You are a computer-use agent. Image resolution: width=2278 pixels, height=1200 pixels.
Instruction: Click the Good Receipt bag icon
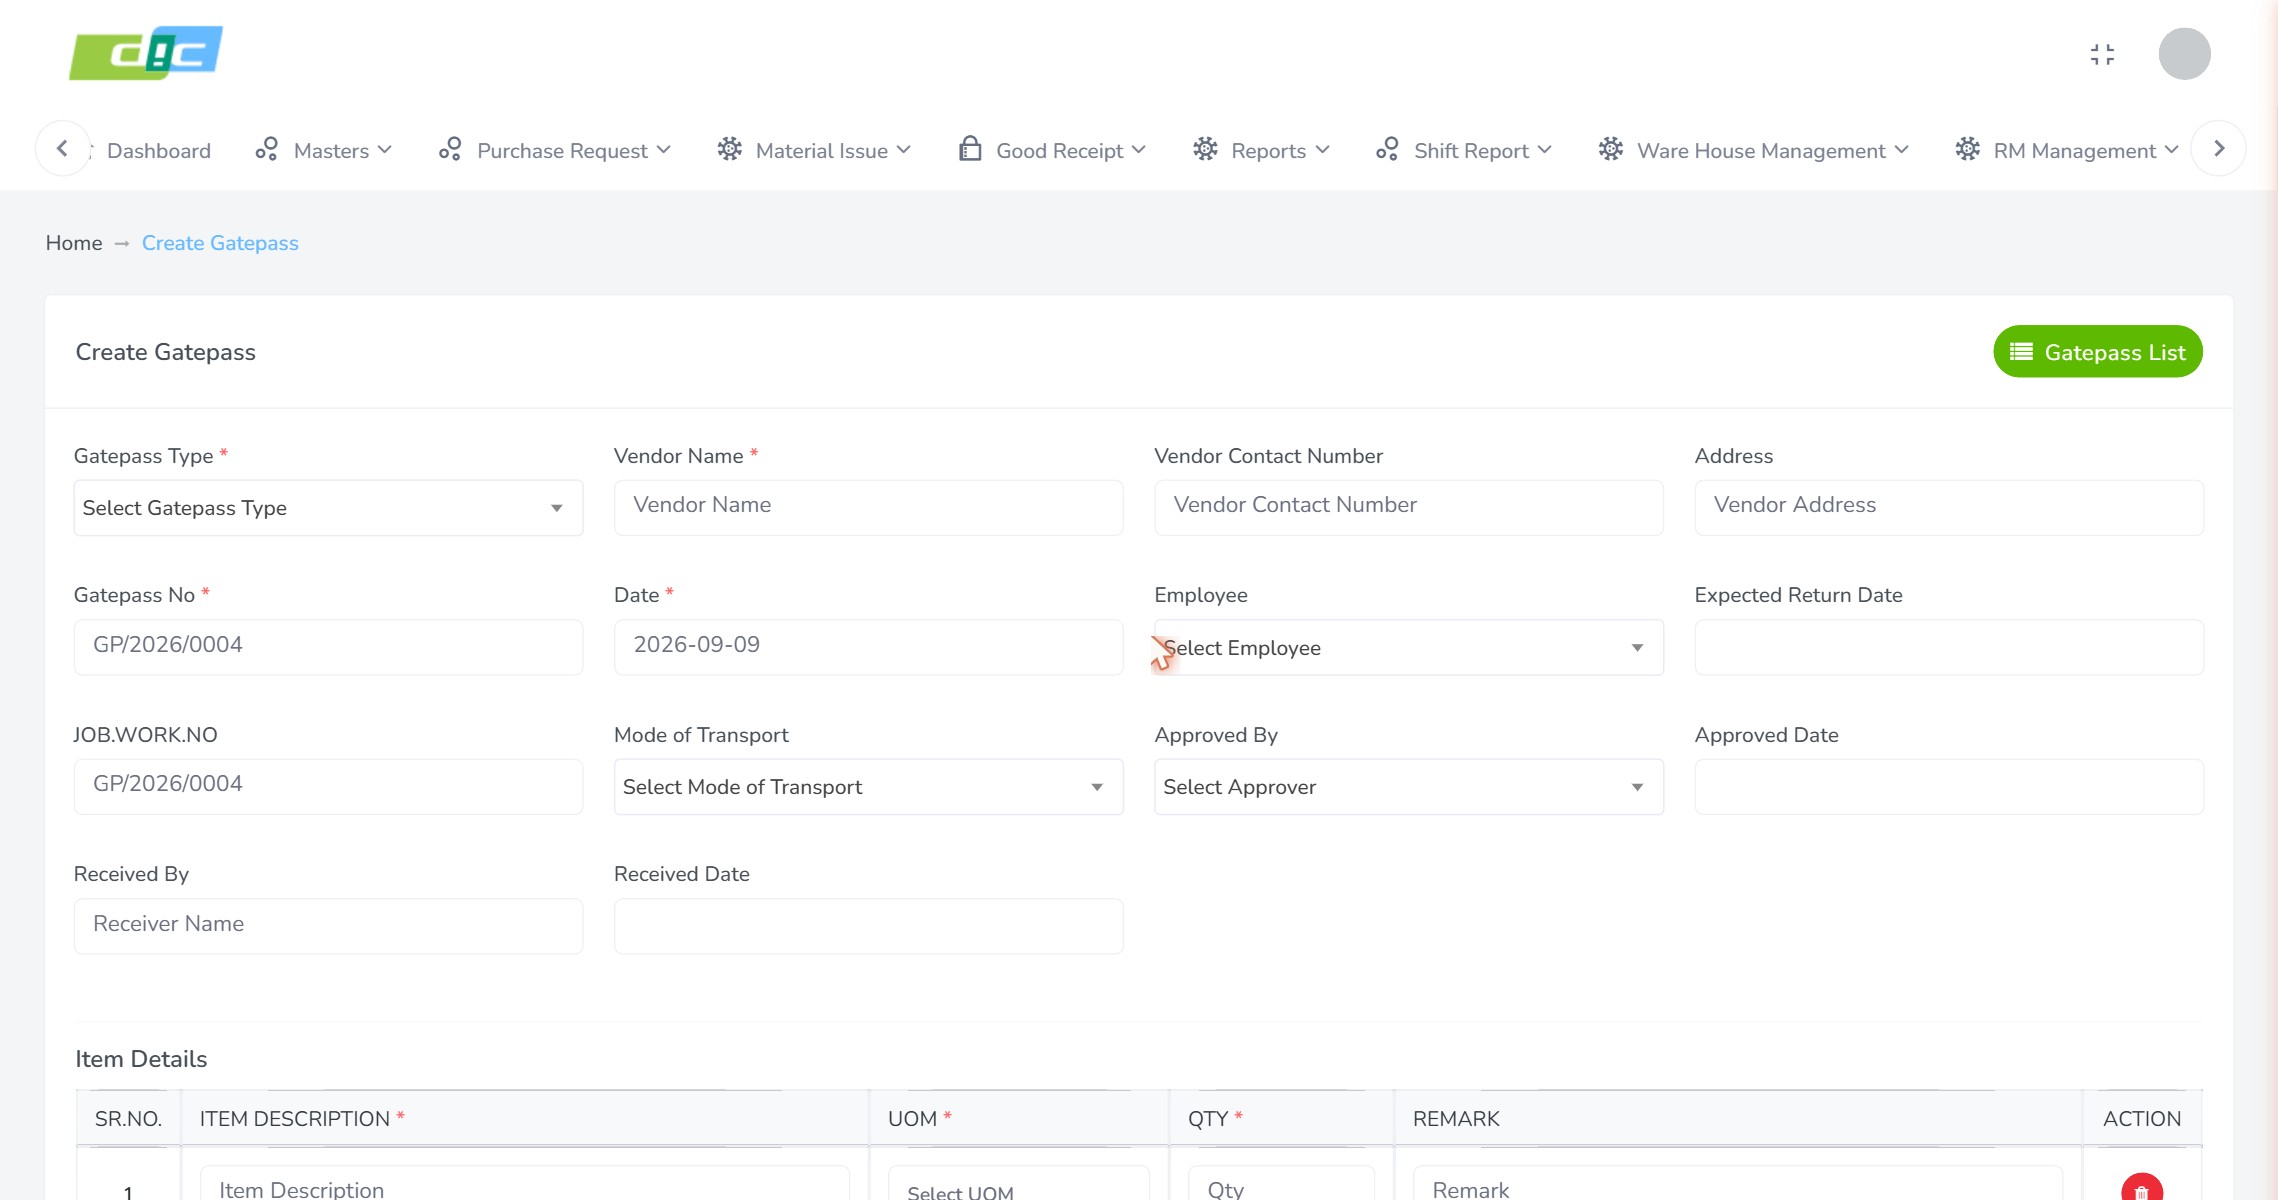(970, 149)
